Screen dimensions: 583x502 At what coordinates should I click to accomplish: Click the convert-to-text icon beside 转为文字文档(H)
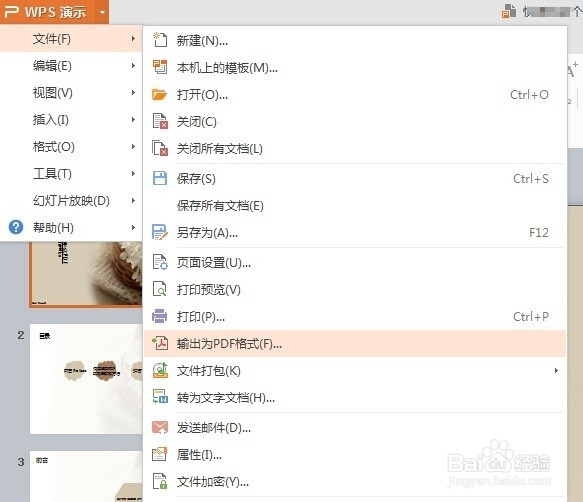click(x=160, y=397)
